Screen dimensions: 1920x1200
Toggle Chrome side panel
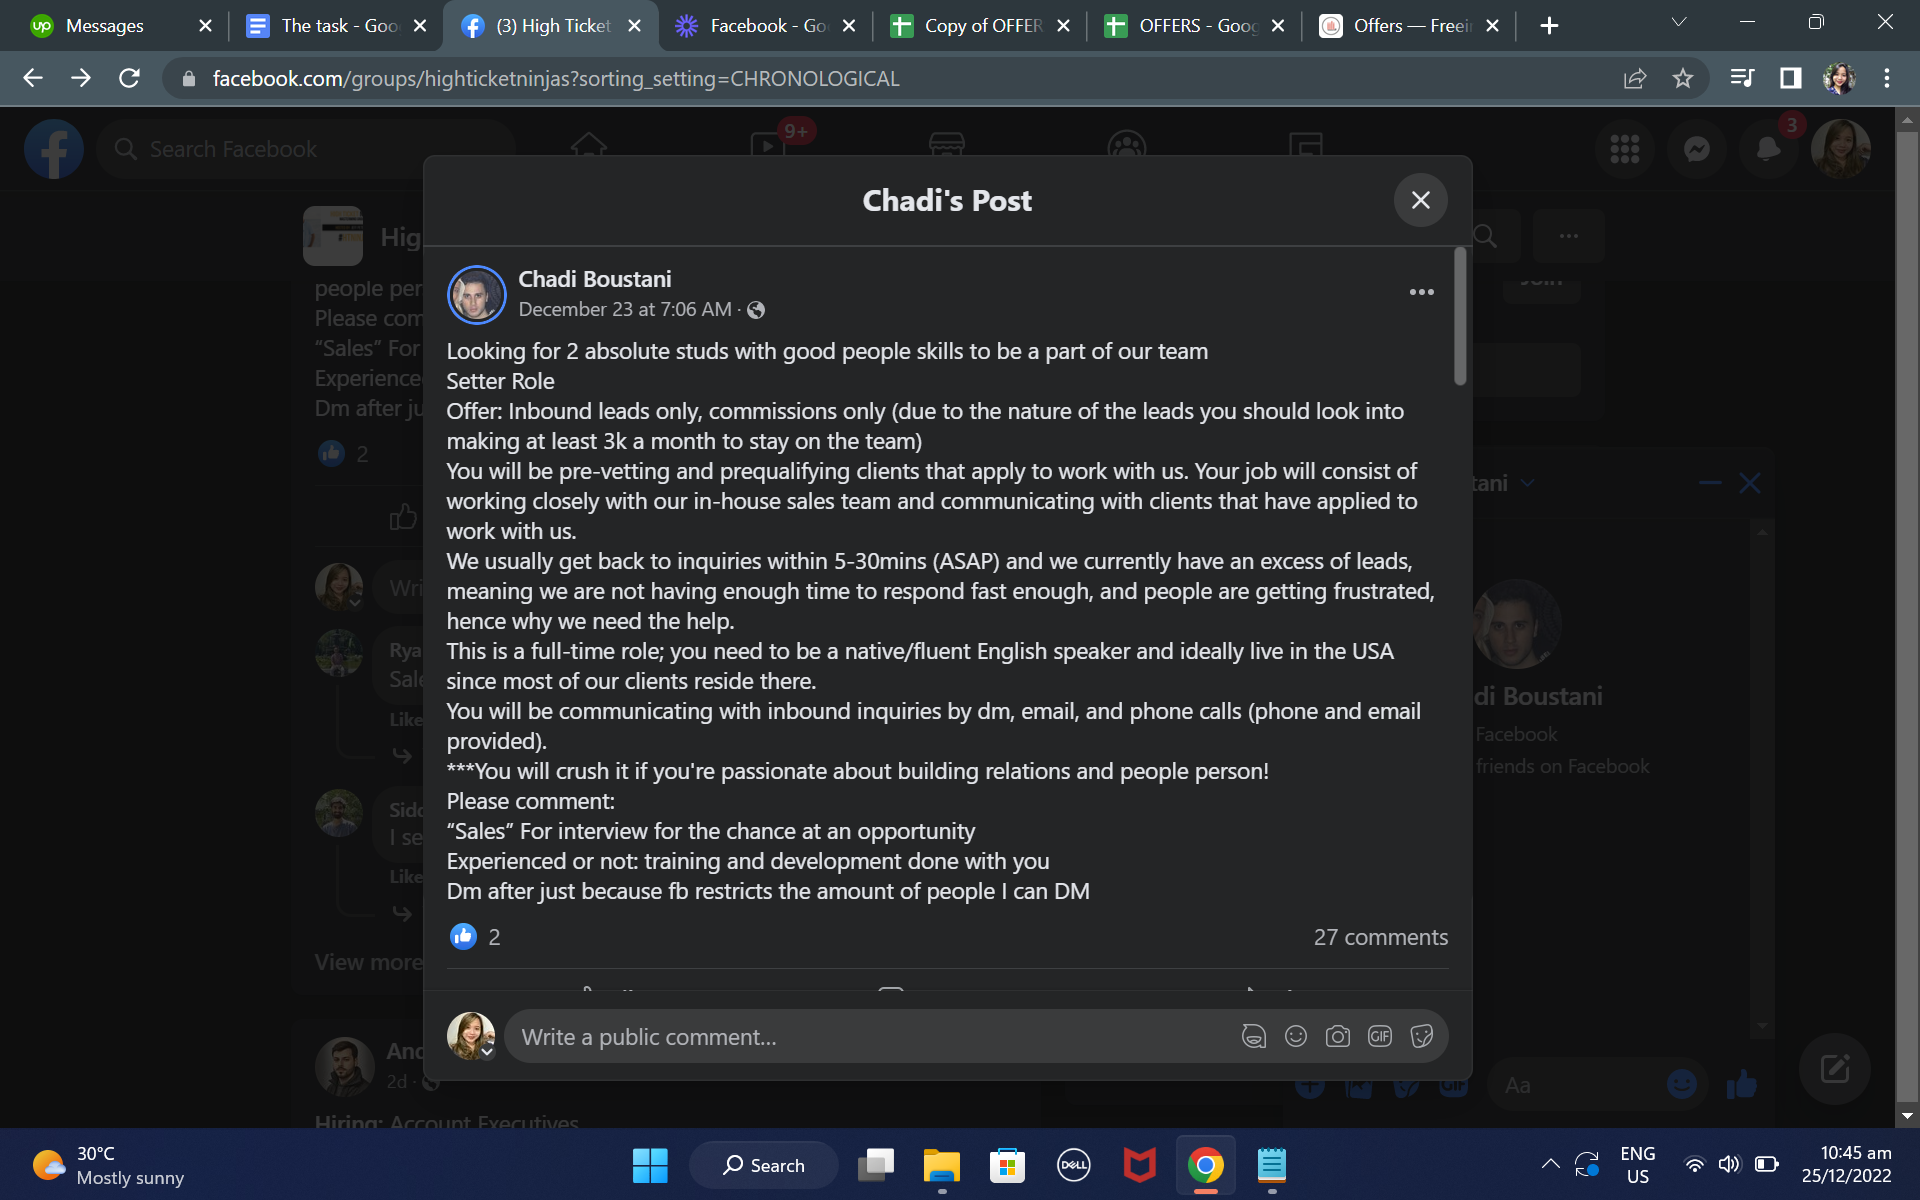[1790, 78]
